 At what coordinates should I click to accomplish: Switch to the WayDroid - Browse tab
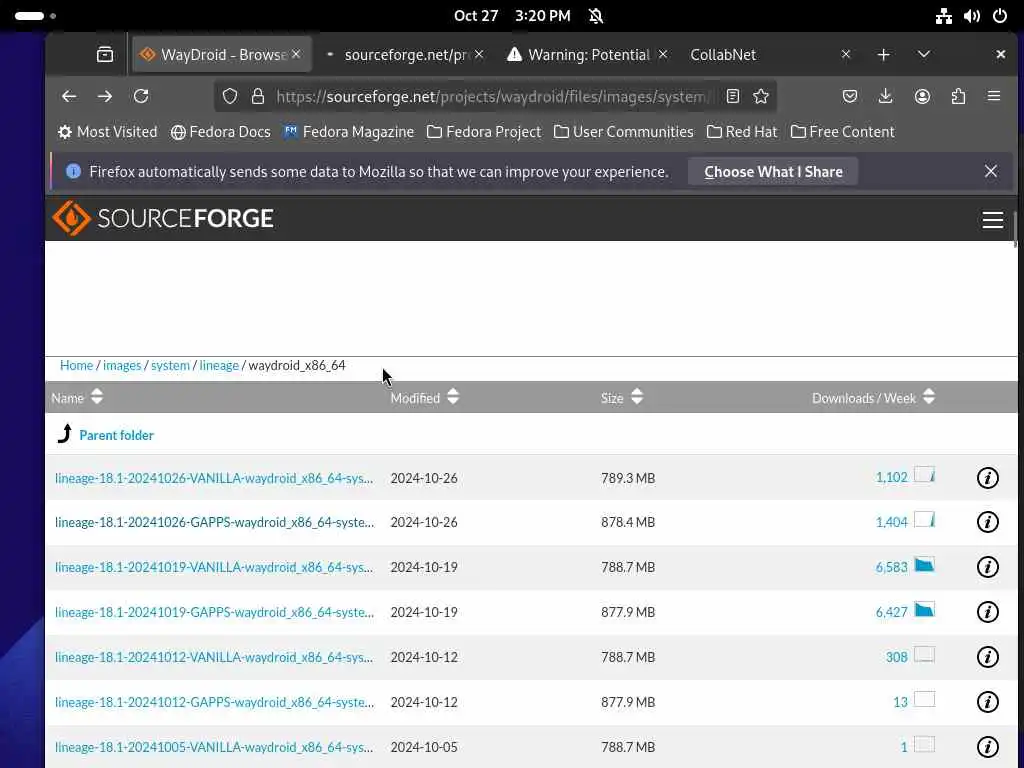click(x=222, y=54)
